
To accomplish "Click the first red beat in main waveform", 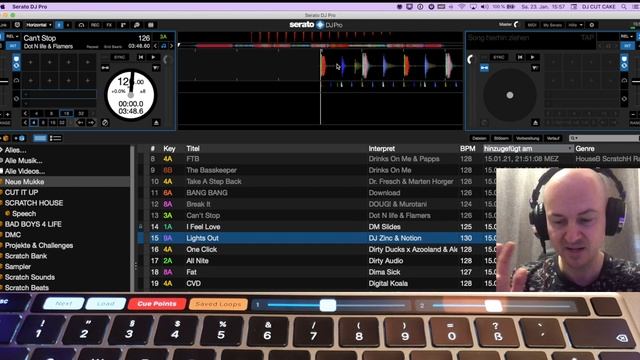I will (x=323, y=66).
